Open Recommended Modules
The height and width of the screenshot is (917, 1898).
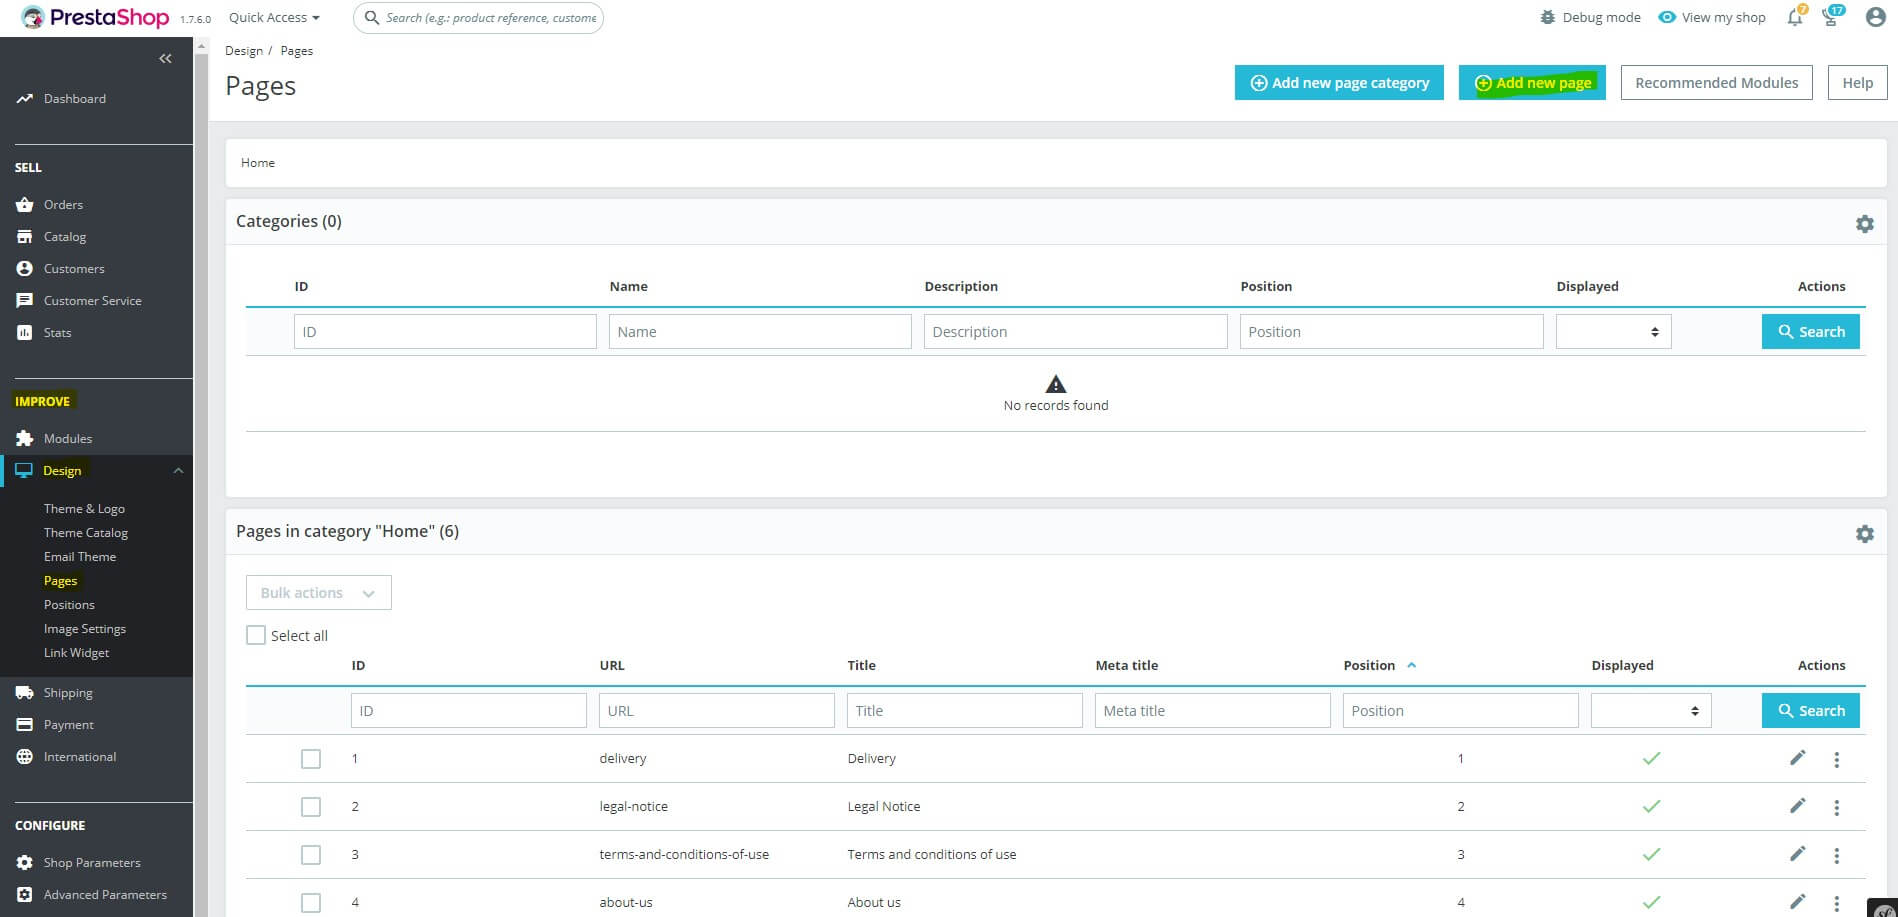(1716, 82)
